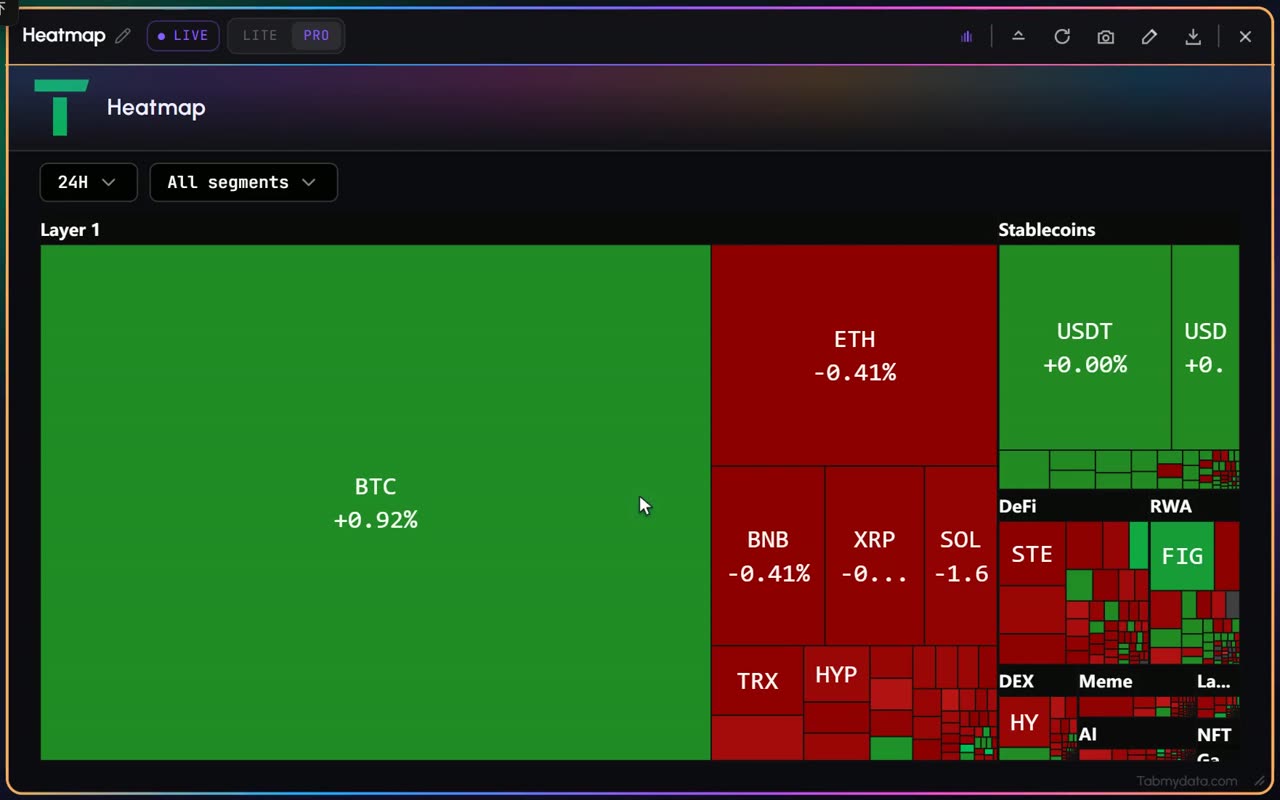Click the DeFi segment label
1280x800 pixels.
pos(1017,506)
